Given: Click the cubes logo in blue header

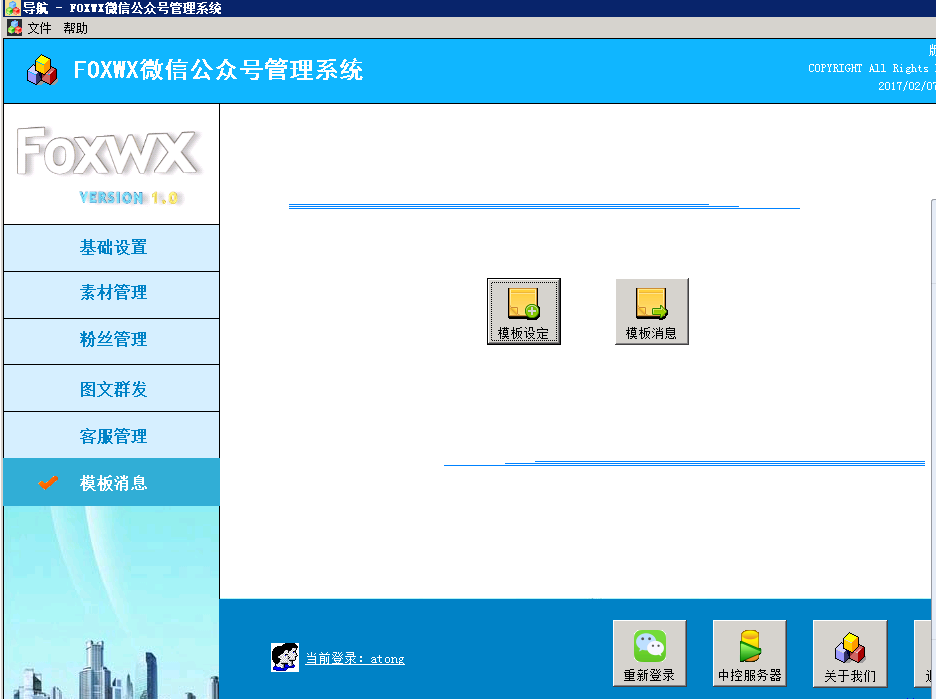Looking at the screenshot, I should tap(42, 70).
